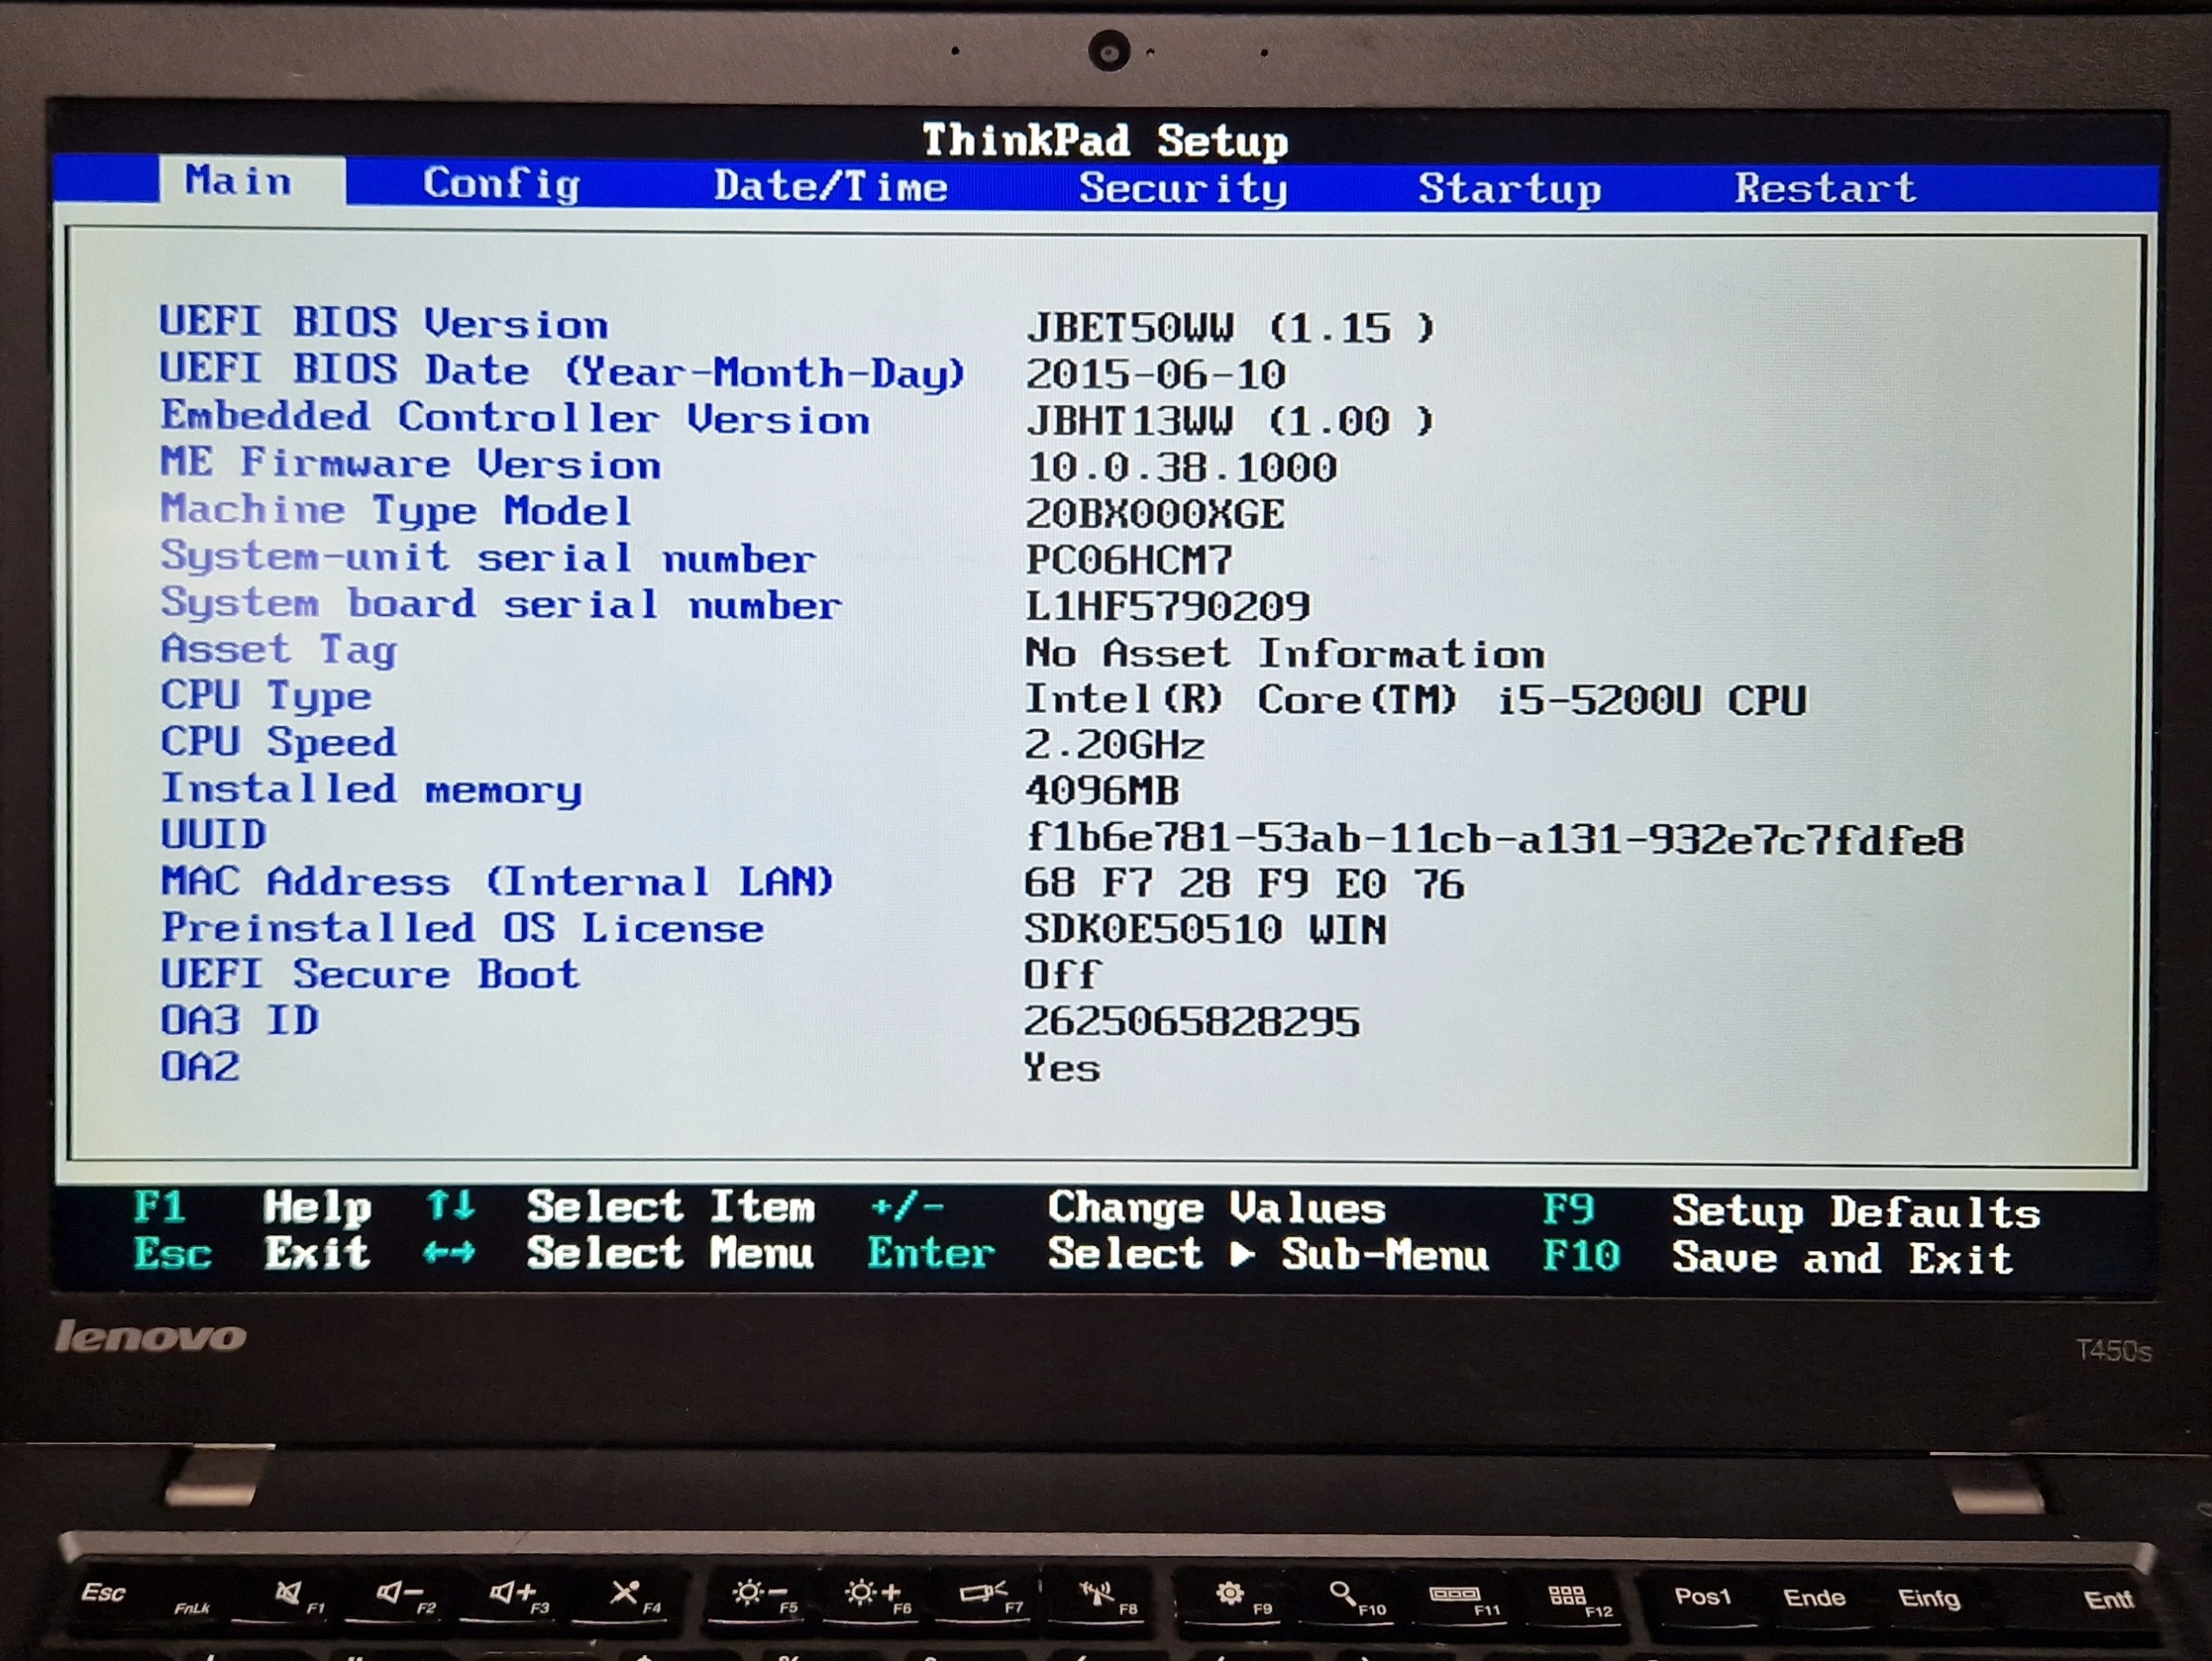Go to the Restart tab
Viewport: 2212px width, 1661px height.
coord(1825,188)
